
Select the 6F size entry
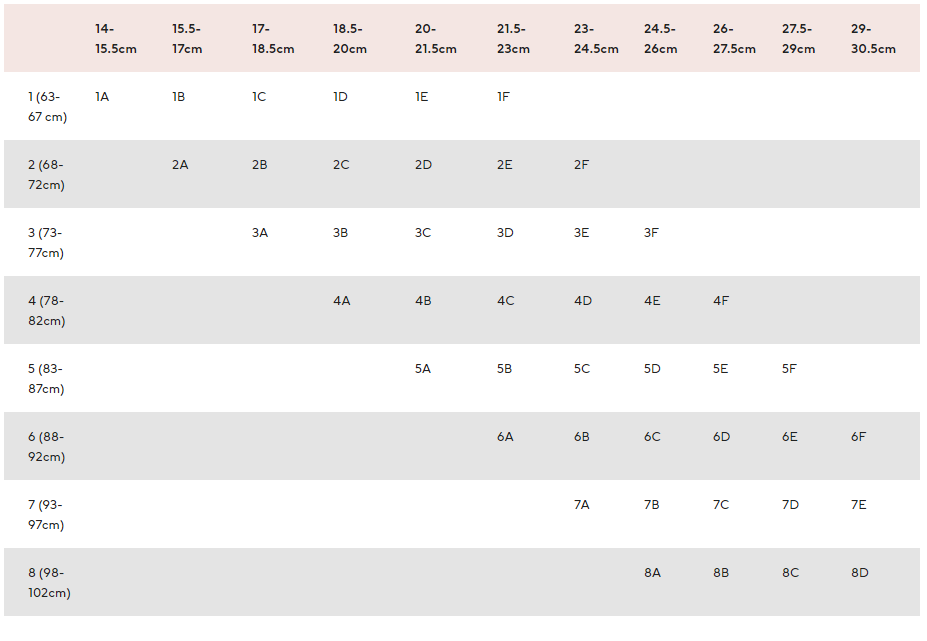(x=858, y=437)
